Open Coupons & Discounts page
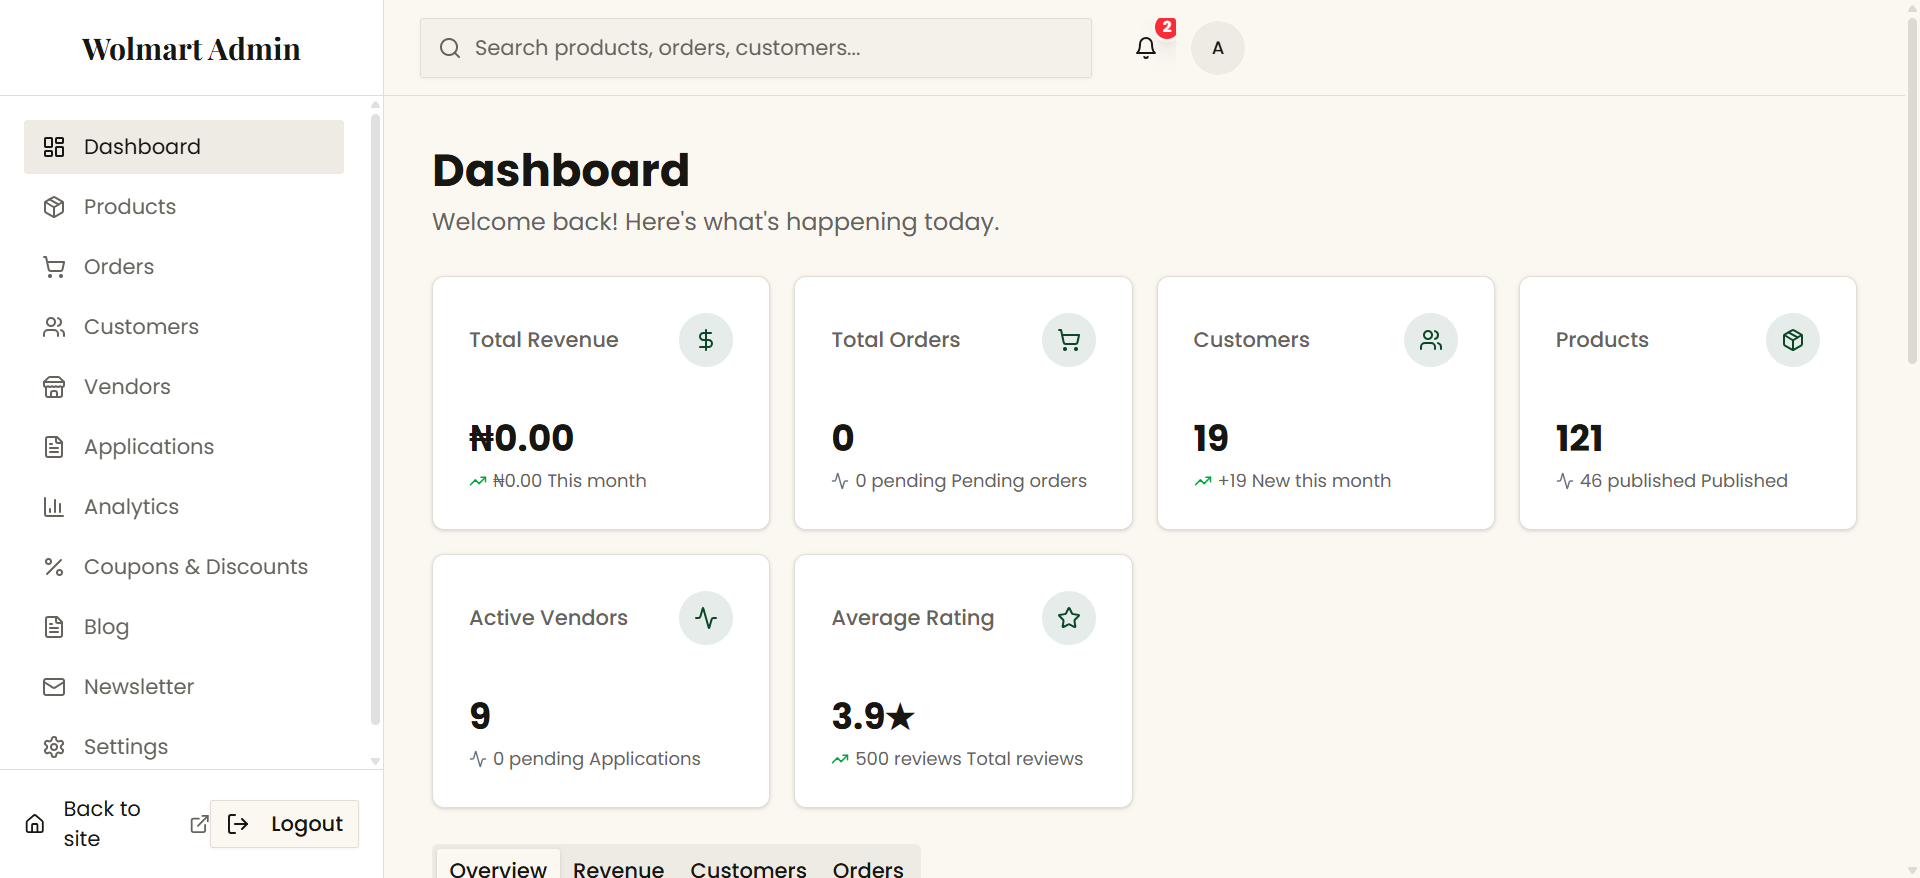This screenshot has width=1920, height=878. point(184,567)
